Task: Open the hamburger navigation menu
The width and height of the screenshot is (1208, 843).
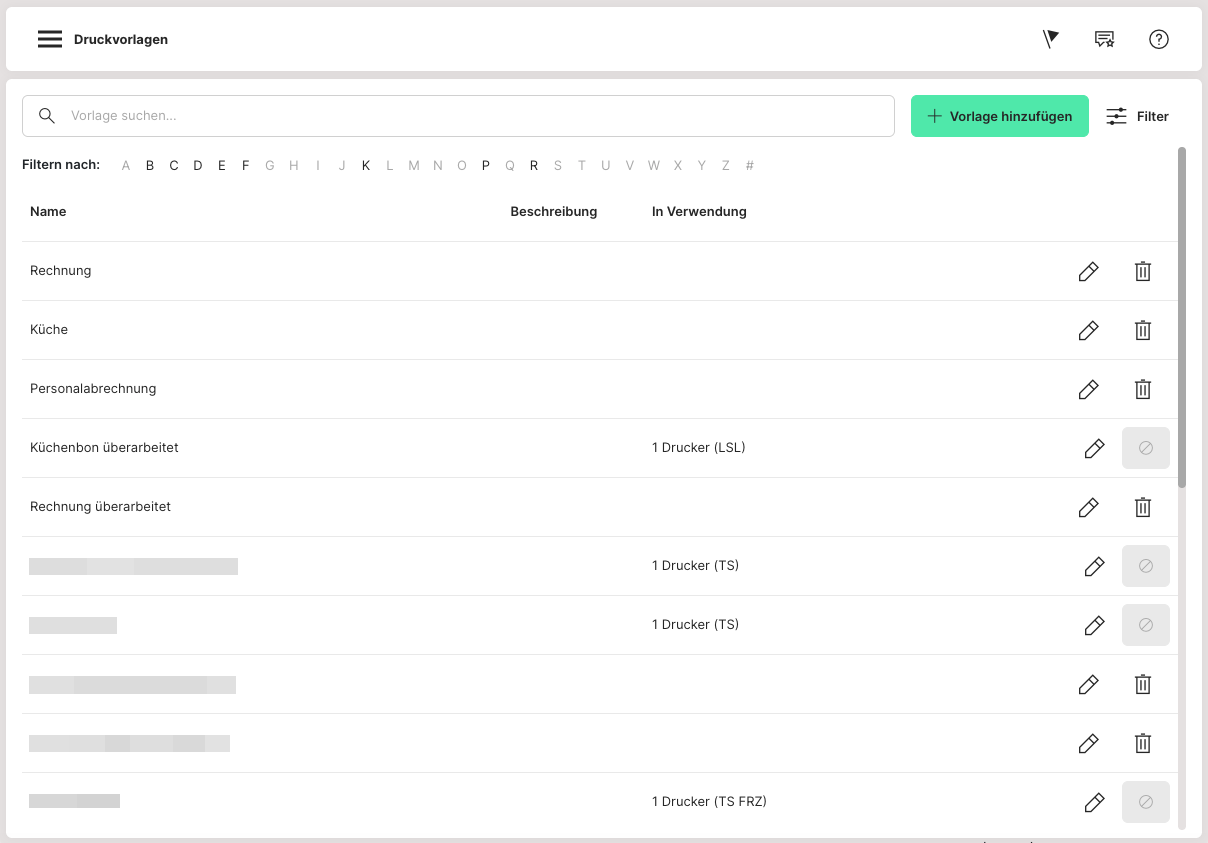Action: [50, 39]
